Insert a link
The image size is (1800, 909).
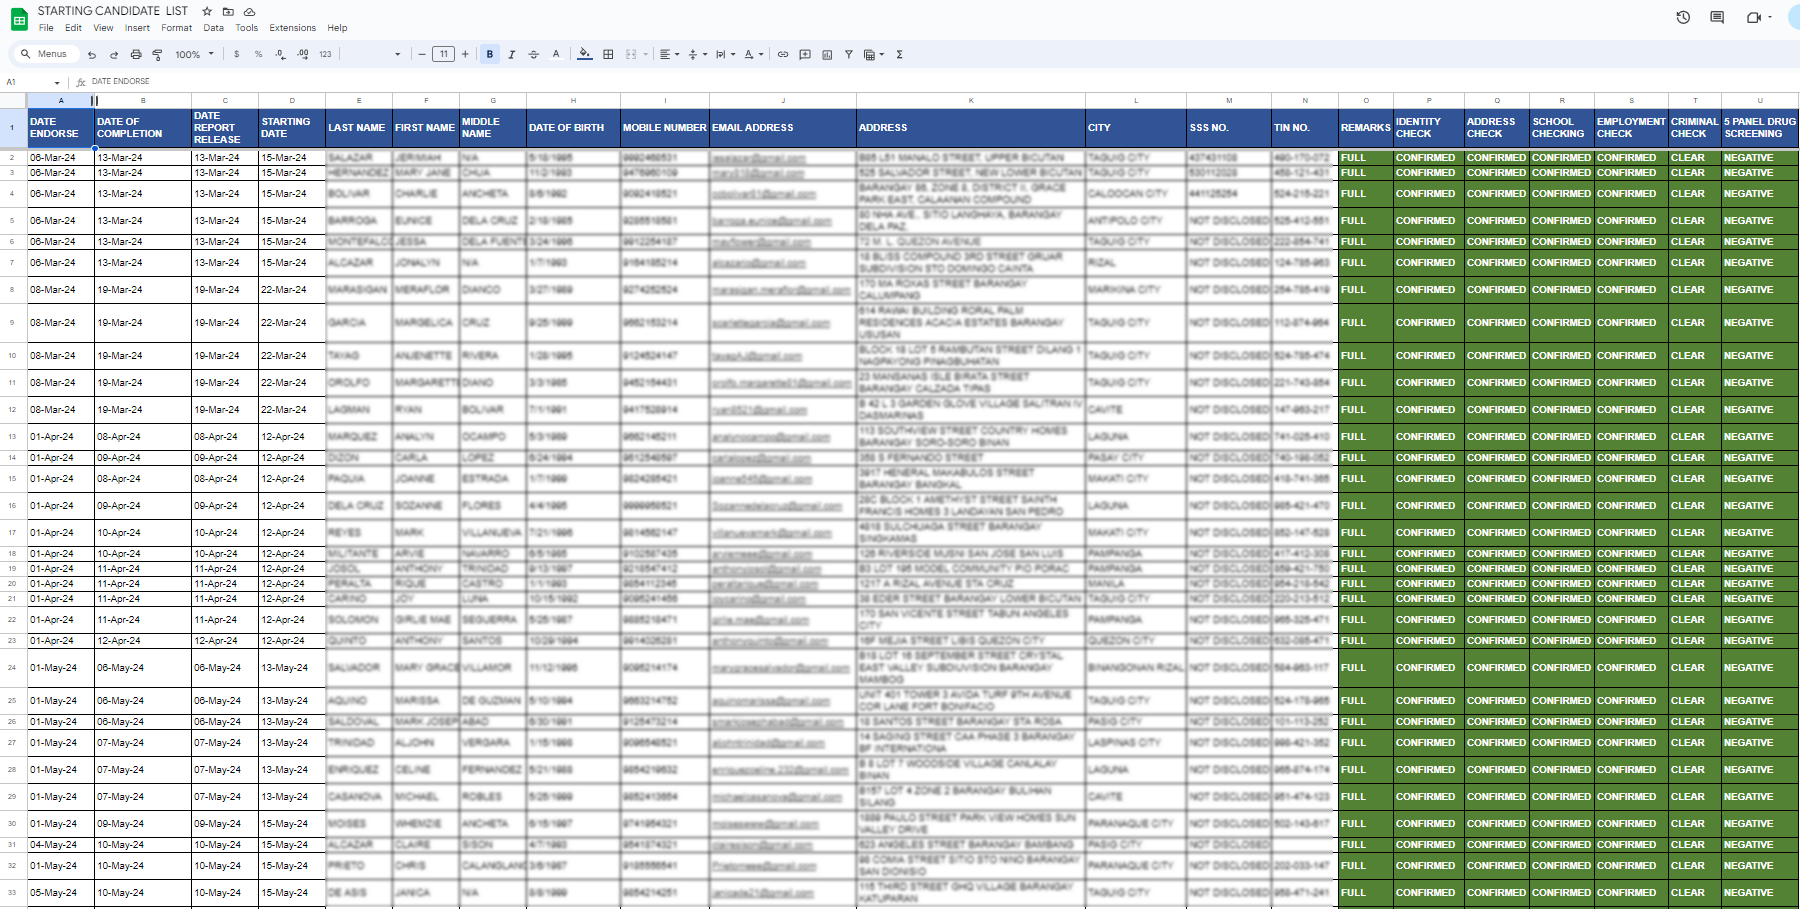click(x=783, y=55)
